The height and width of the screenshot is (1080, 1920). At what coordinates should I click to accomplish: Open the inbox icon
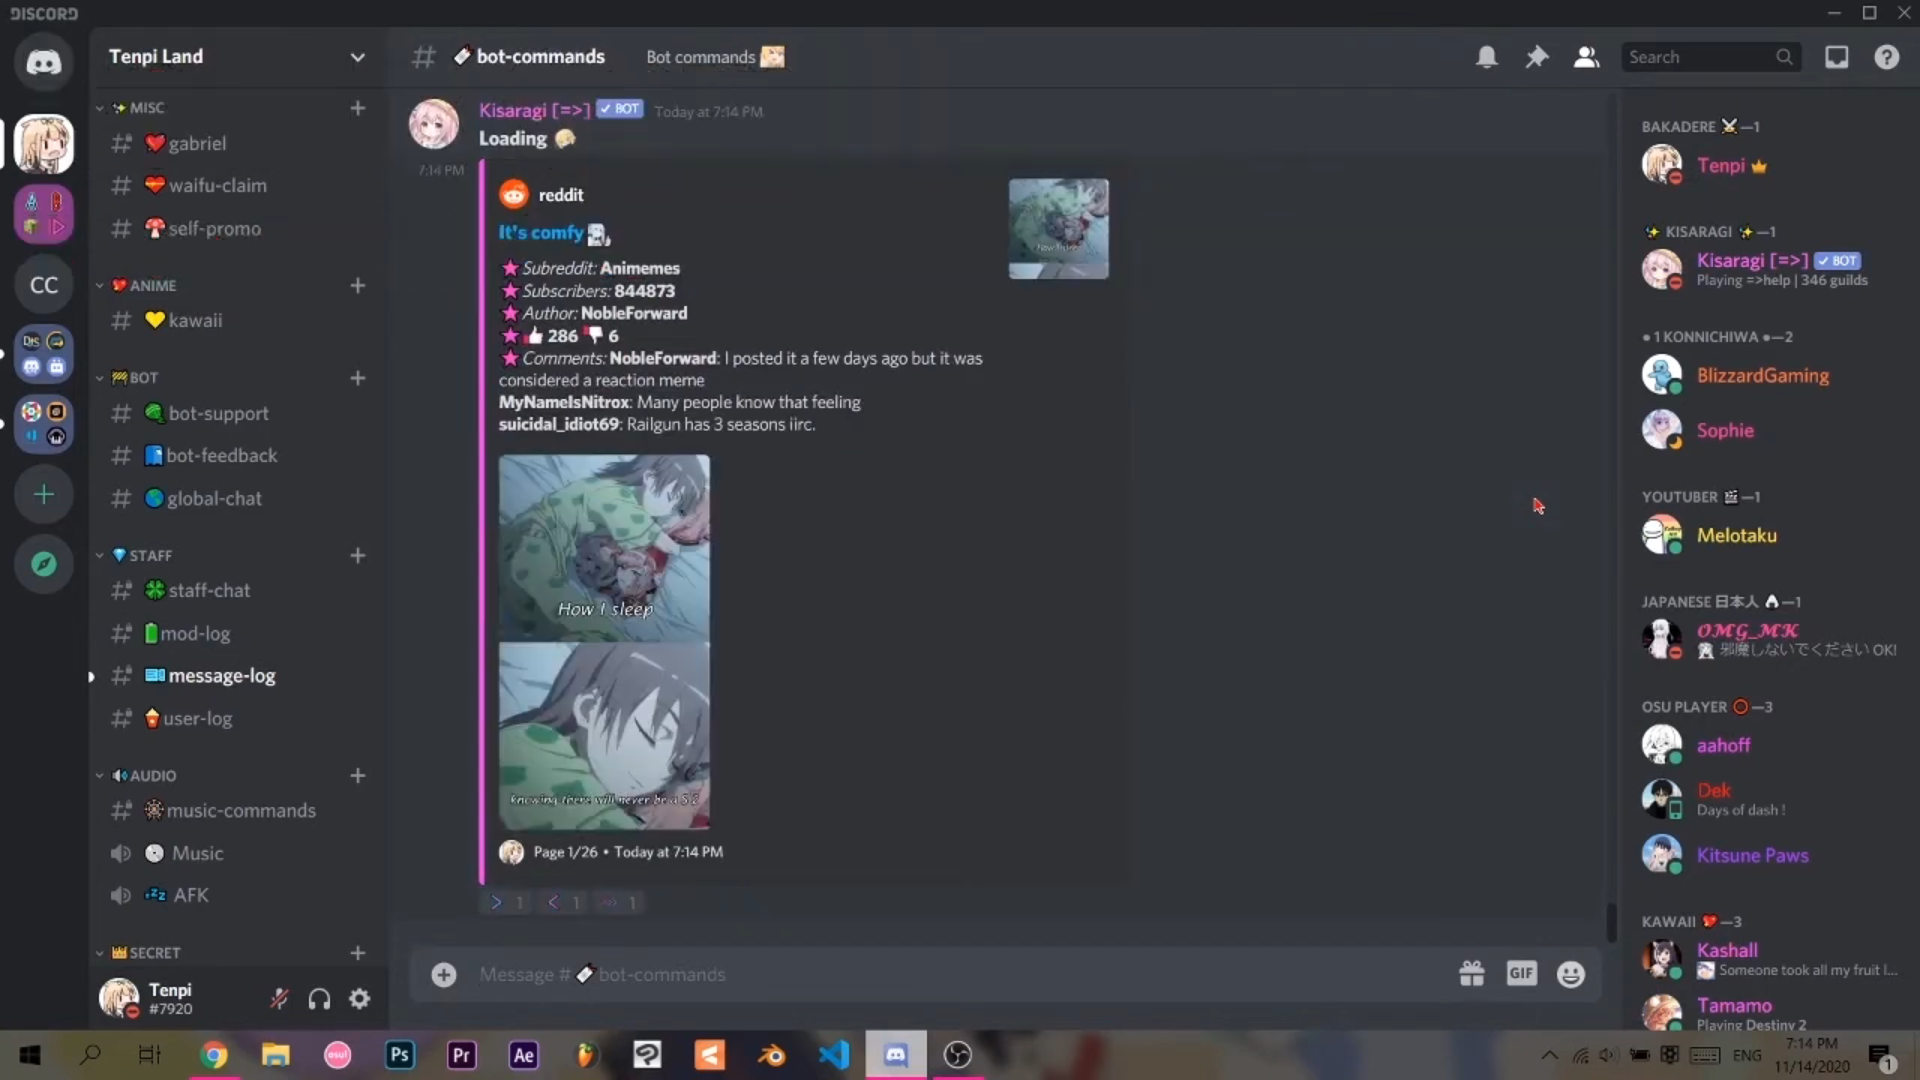click(1837, 57)
